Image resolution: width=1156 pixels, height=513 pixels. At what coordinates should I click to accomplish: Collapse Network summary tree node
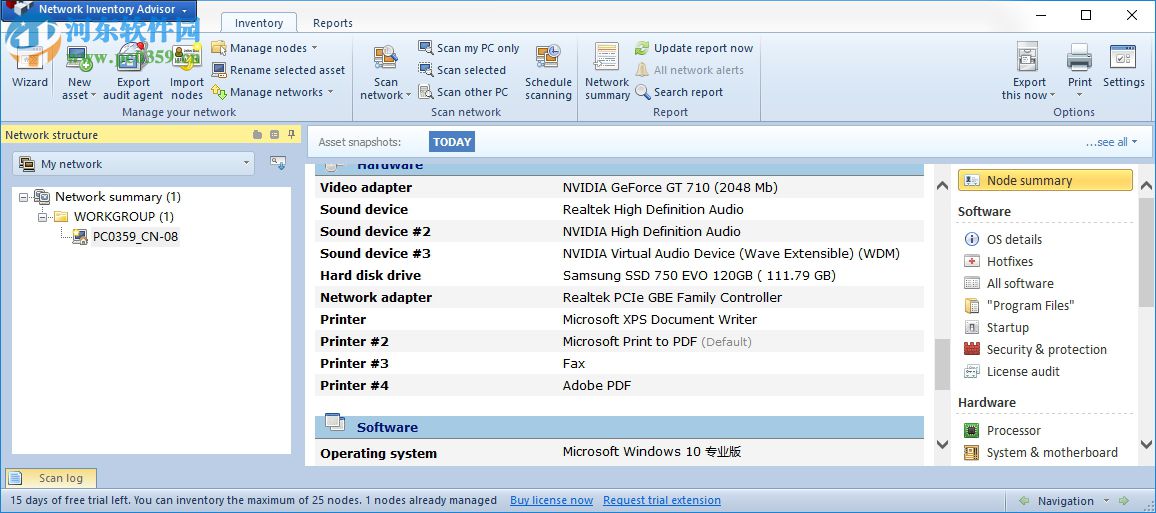click(24, 198)
